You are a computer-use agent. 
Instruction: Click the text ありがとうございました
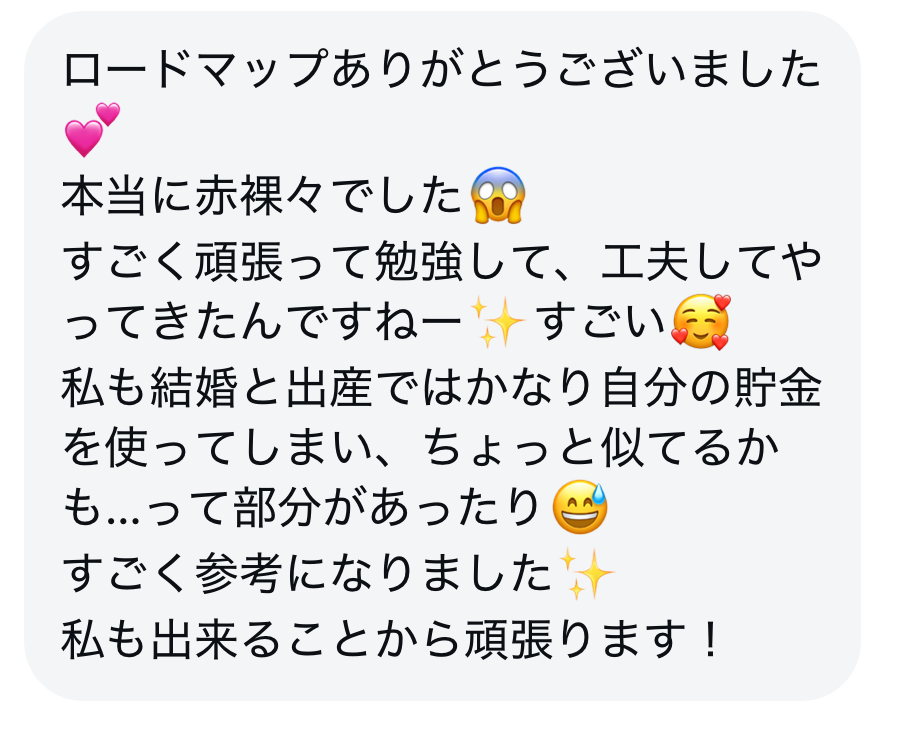(576, 69)
